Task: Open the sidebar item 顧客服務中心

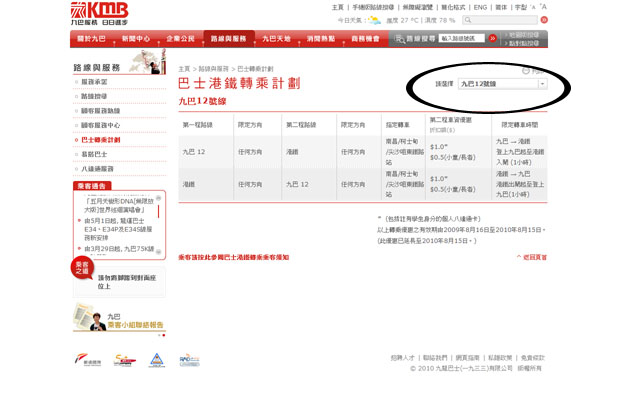Action: 101,125
